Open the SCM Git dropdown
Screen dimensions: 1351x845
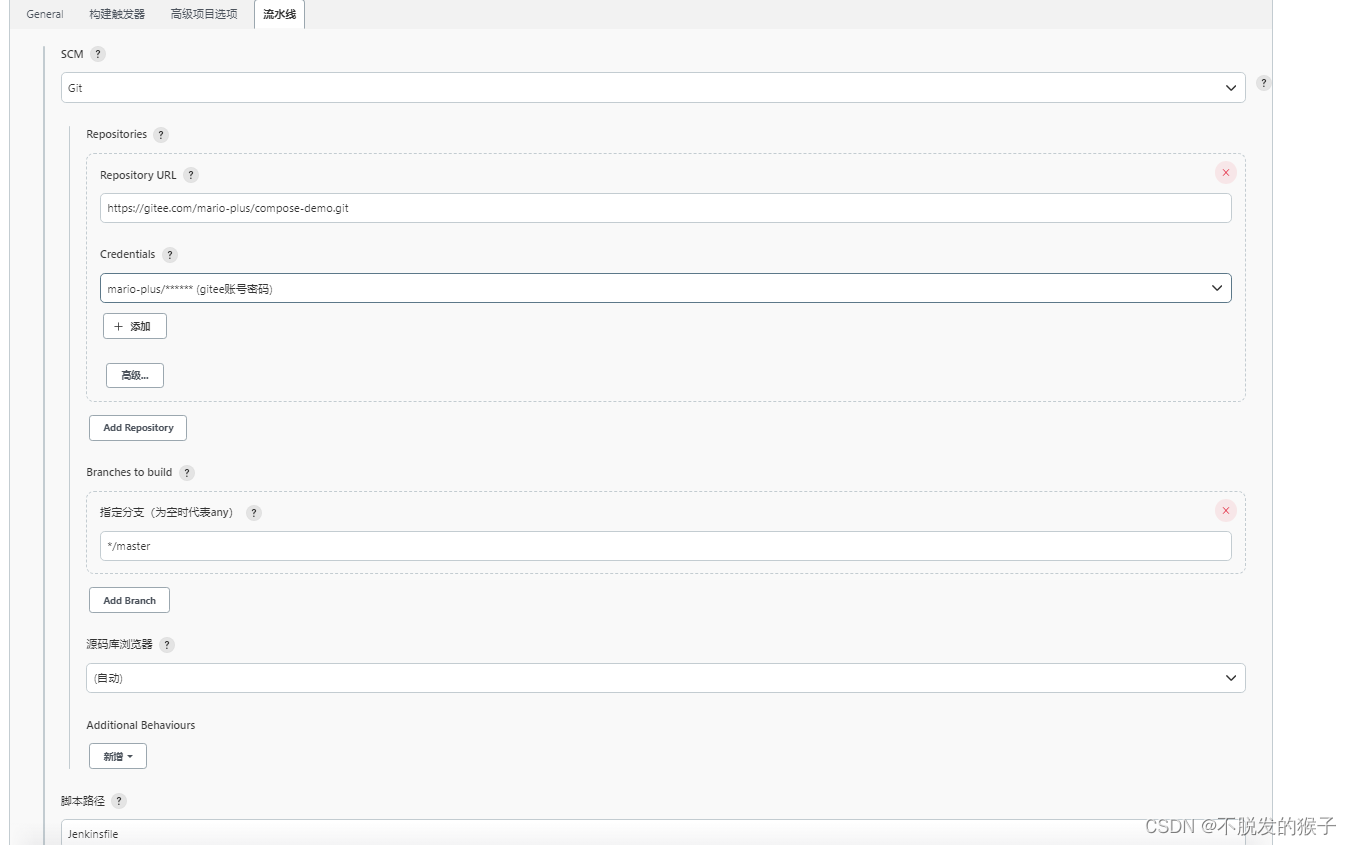coord(653,88)
